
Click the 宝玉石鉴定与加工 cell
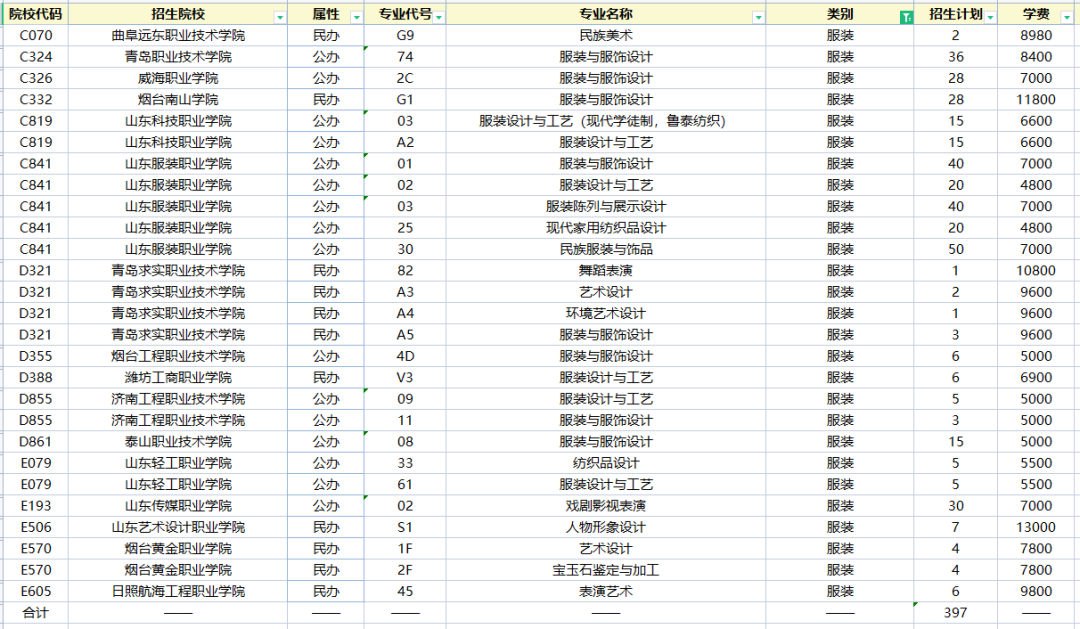605,570
